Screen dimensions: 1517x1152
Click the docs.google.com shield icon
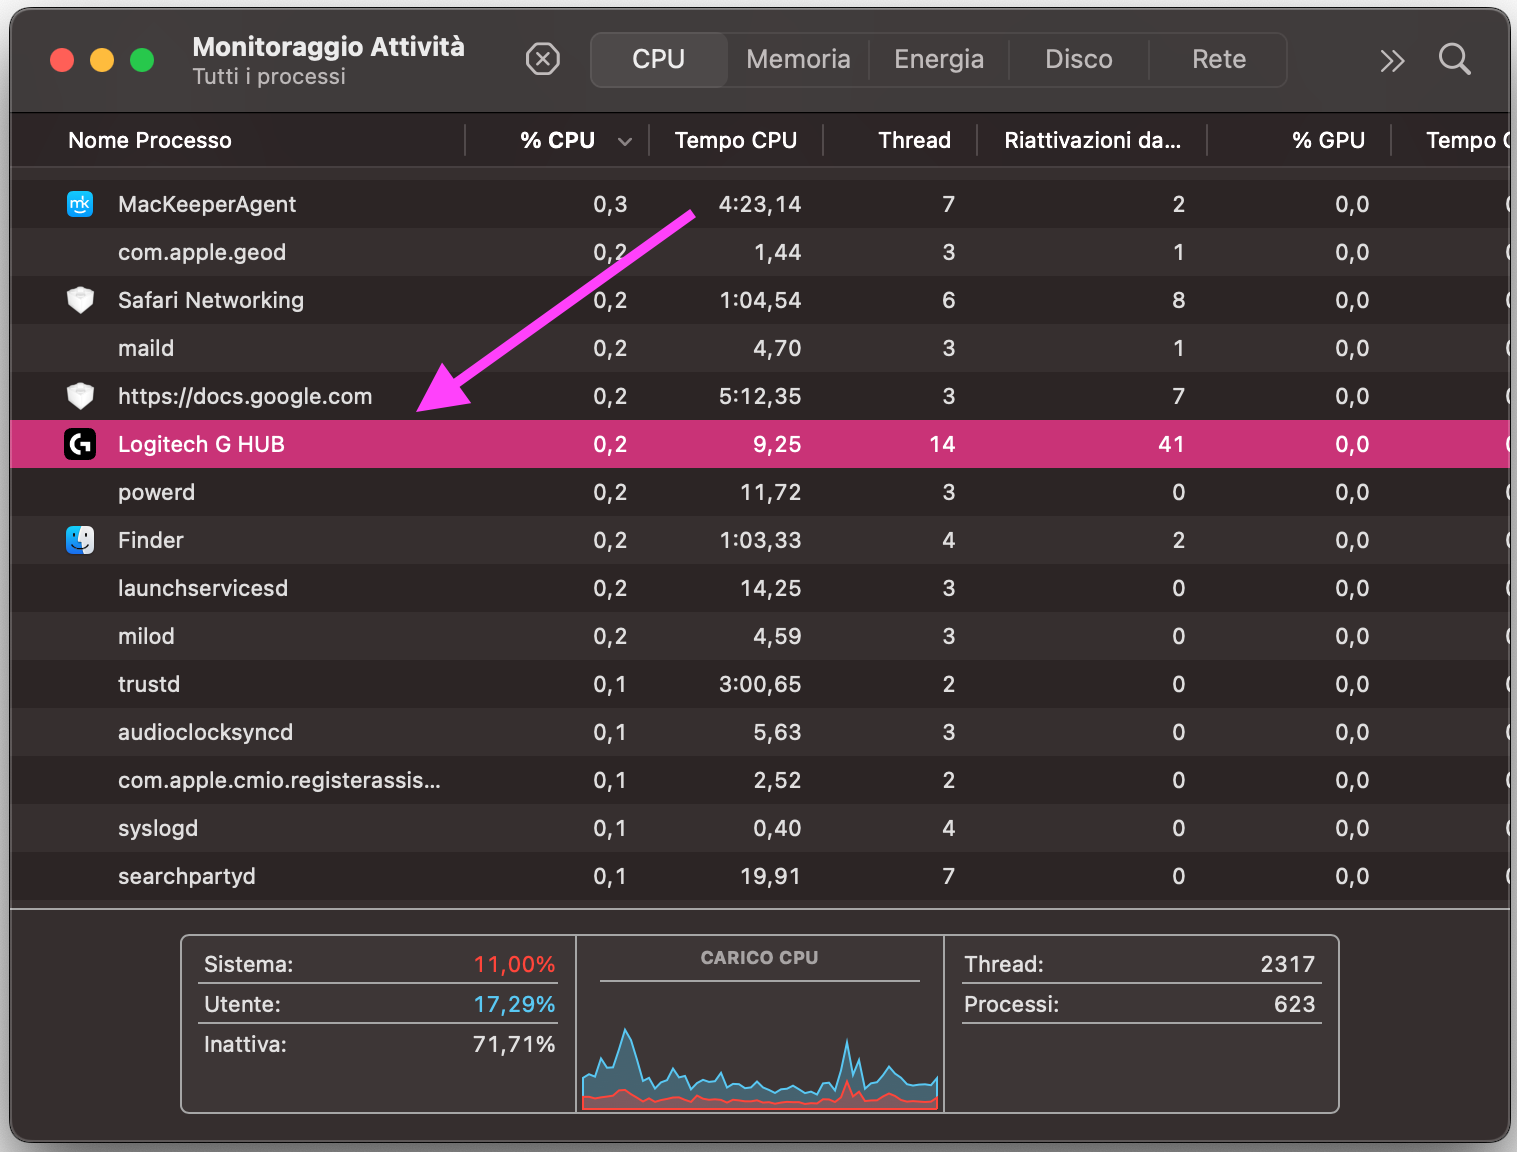80,396
